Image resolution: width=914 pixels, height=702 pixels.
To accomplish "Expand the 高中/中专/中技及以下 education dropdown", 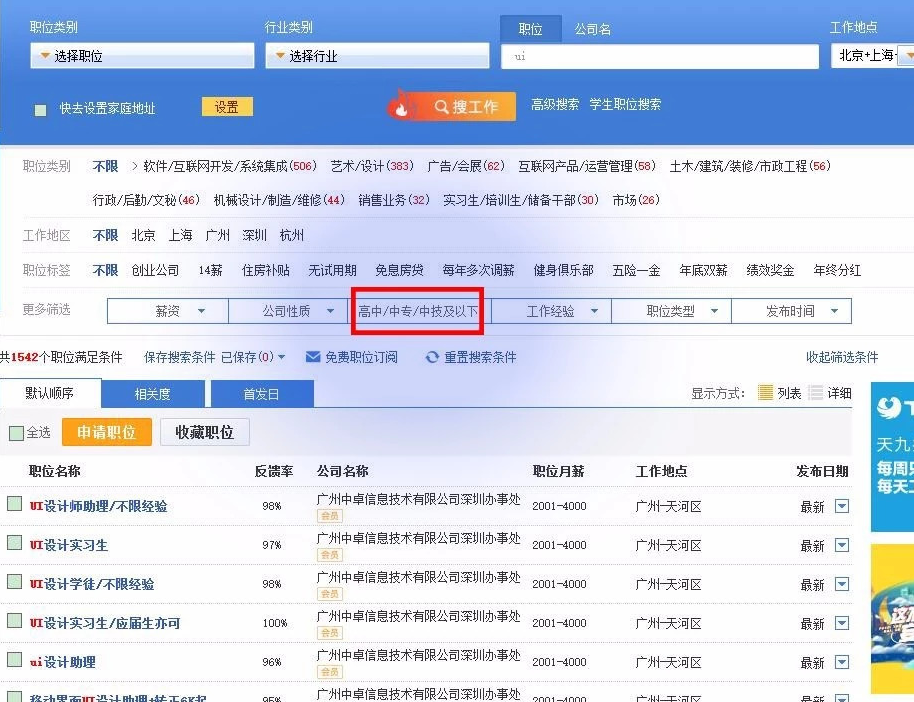I will tap(417, 311).
